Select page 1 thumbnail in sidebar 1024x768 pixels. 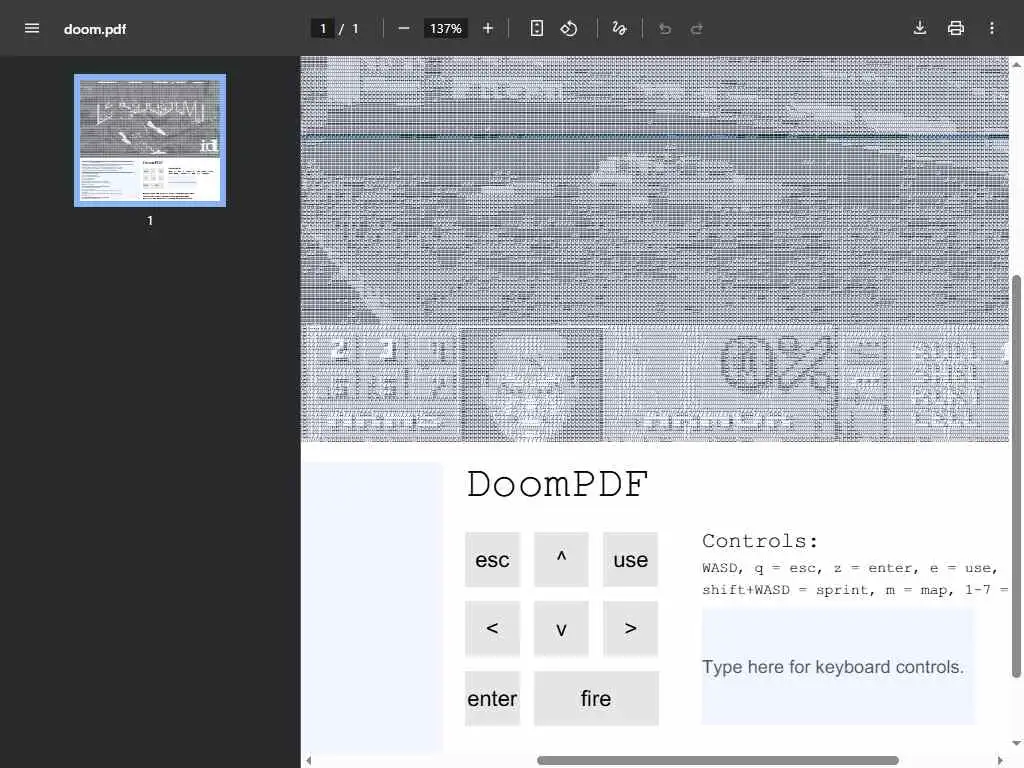(150, 140)
